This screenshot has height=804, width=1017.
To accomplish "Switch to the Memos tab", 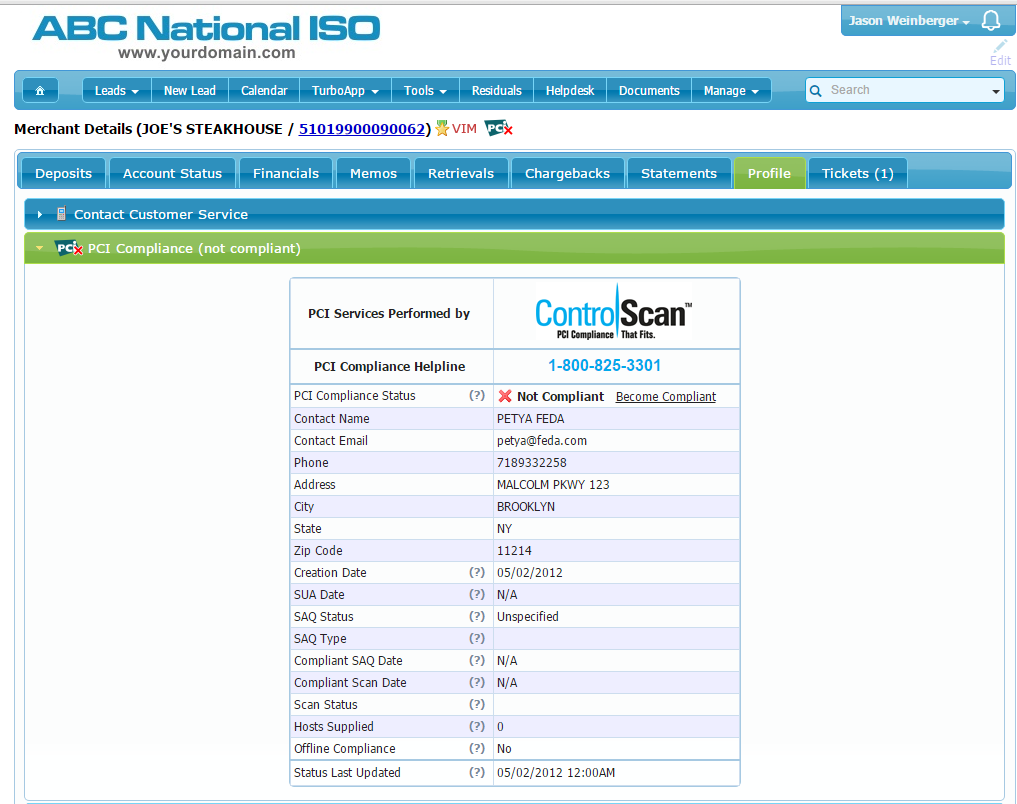I will [x=374, y=173].
